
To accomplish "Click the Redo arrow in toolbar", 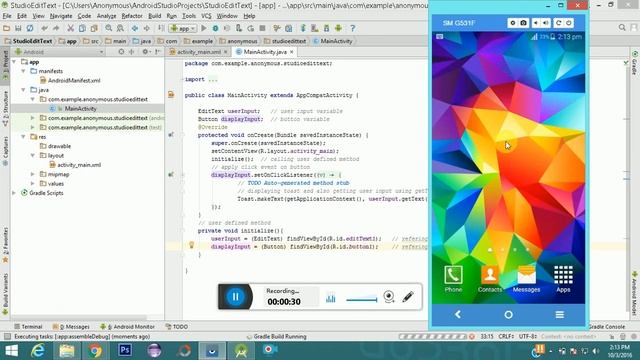I will (56, 28).
